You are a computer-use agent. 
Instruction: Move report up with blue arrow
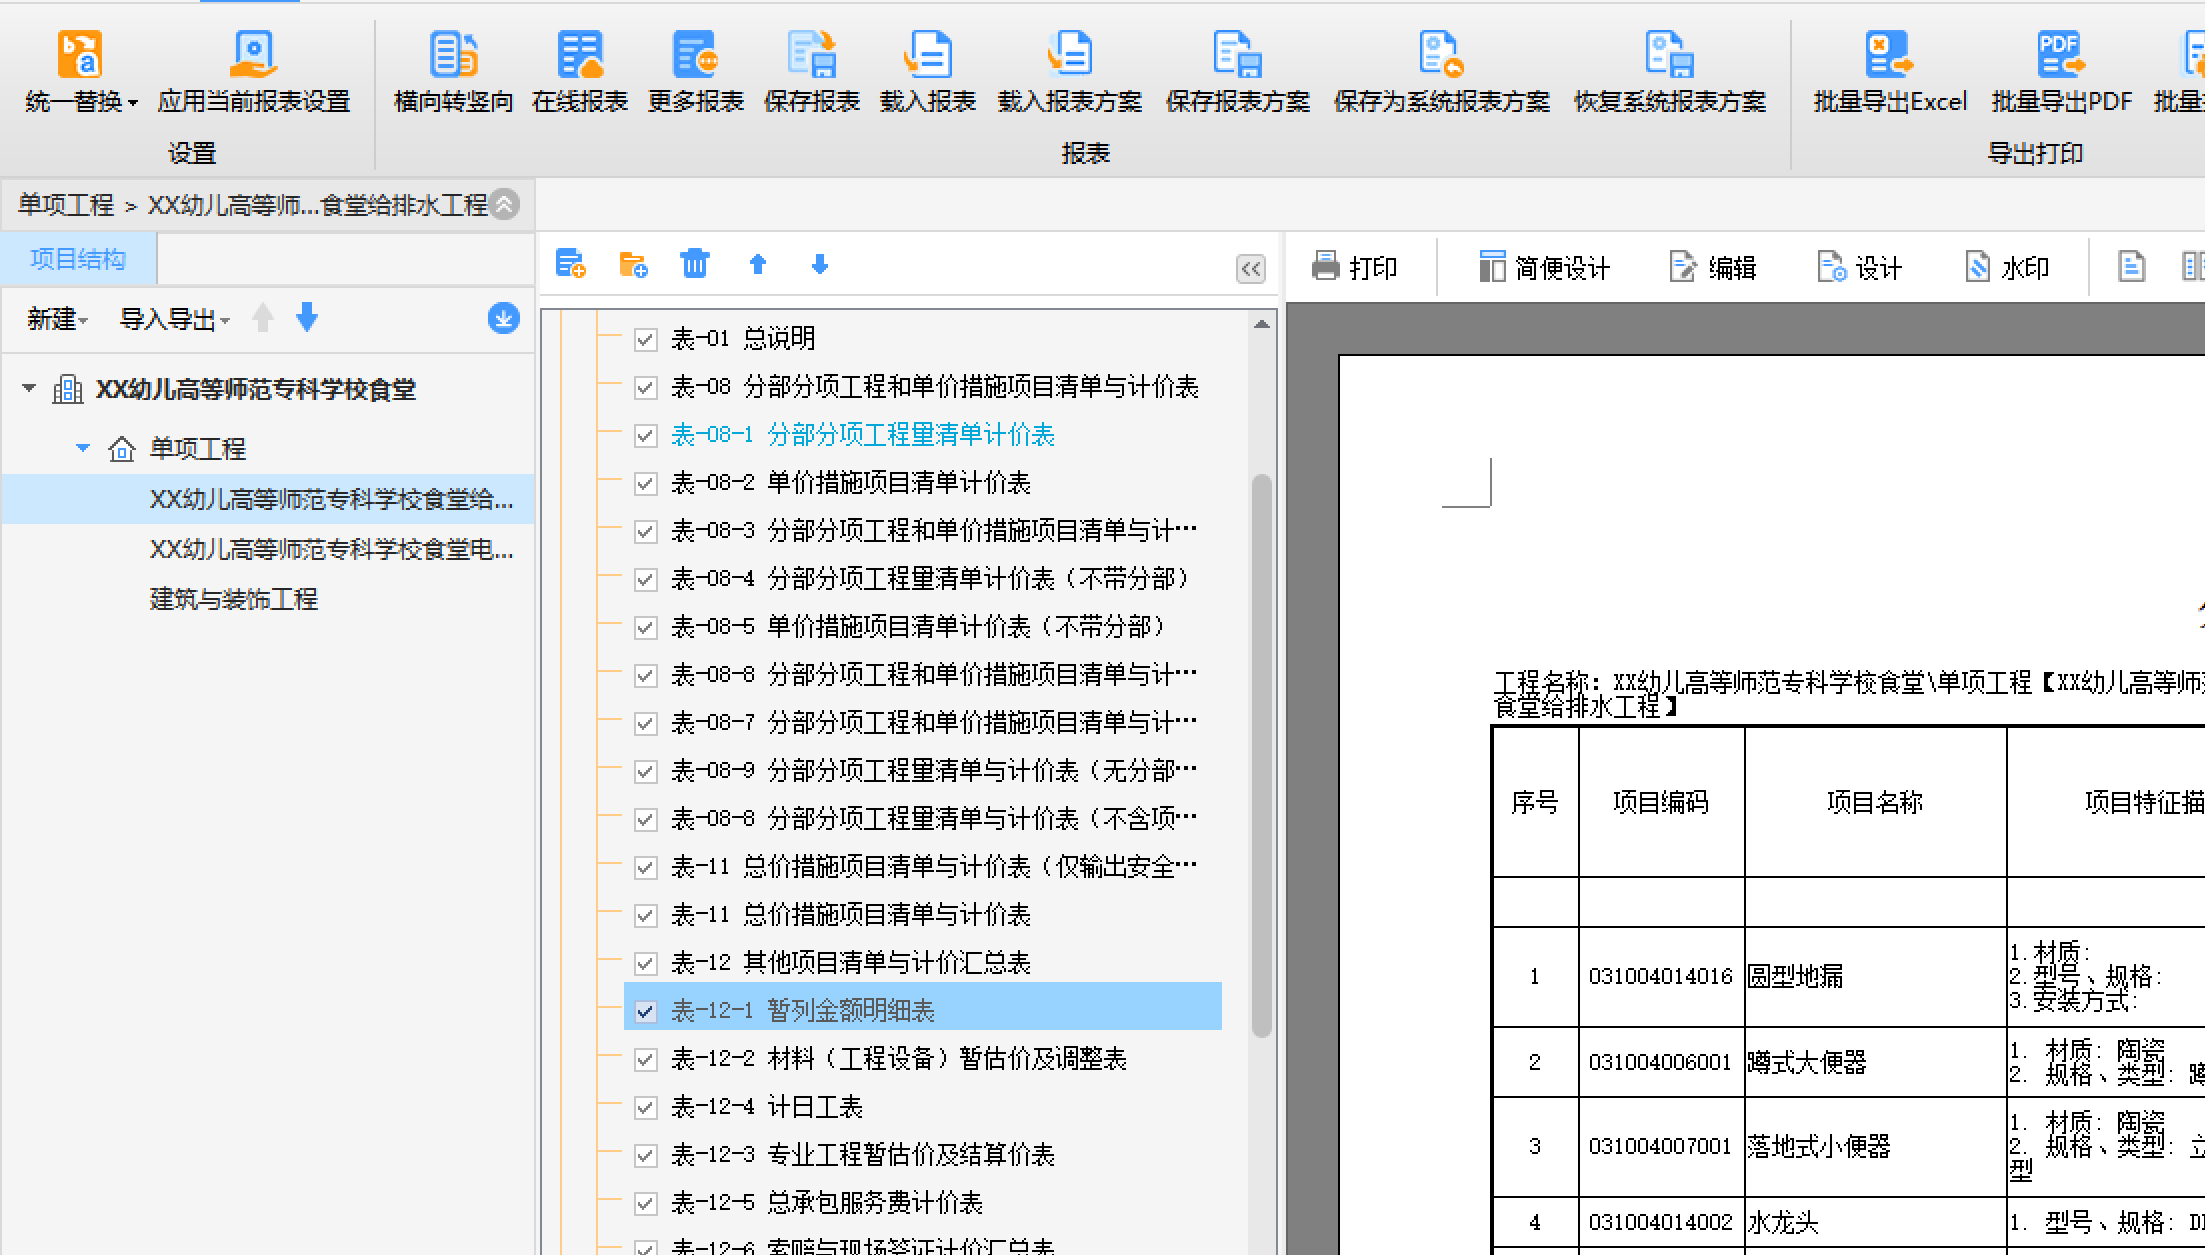click(x=758, y=264)
